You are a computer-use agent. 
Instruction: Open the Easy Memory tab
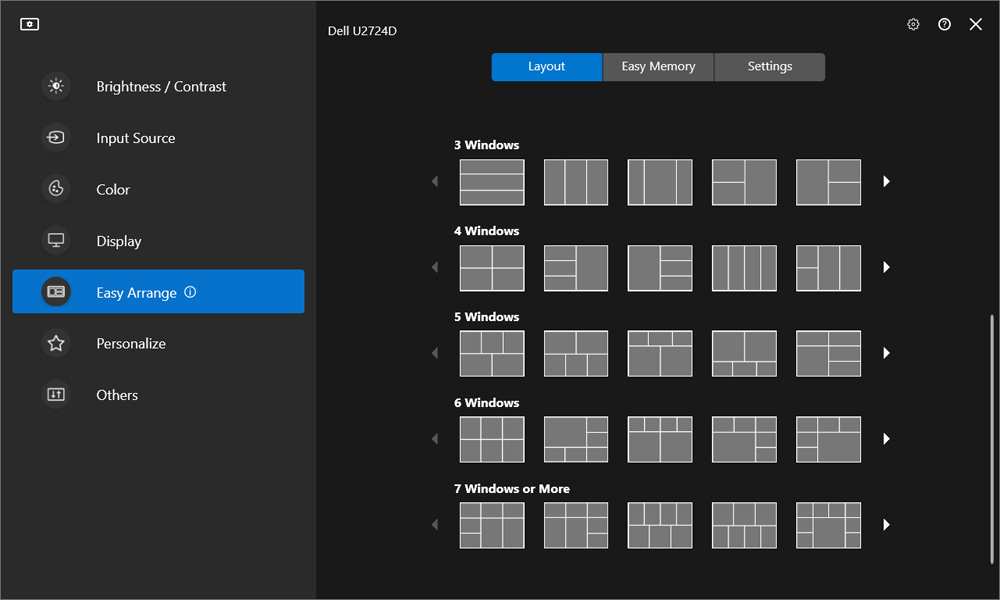[x=658, y=67]
